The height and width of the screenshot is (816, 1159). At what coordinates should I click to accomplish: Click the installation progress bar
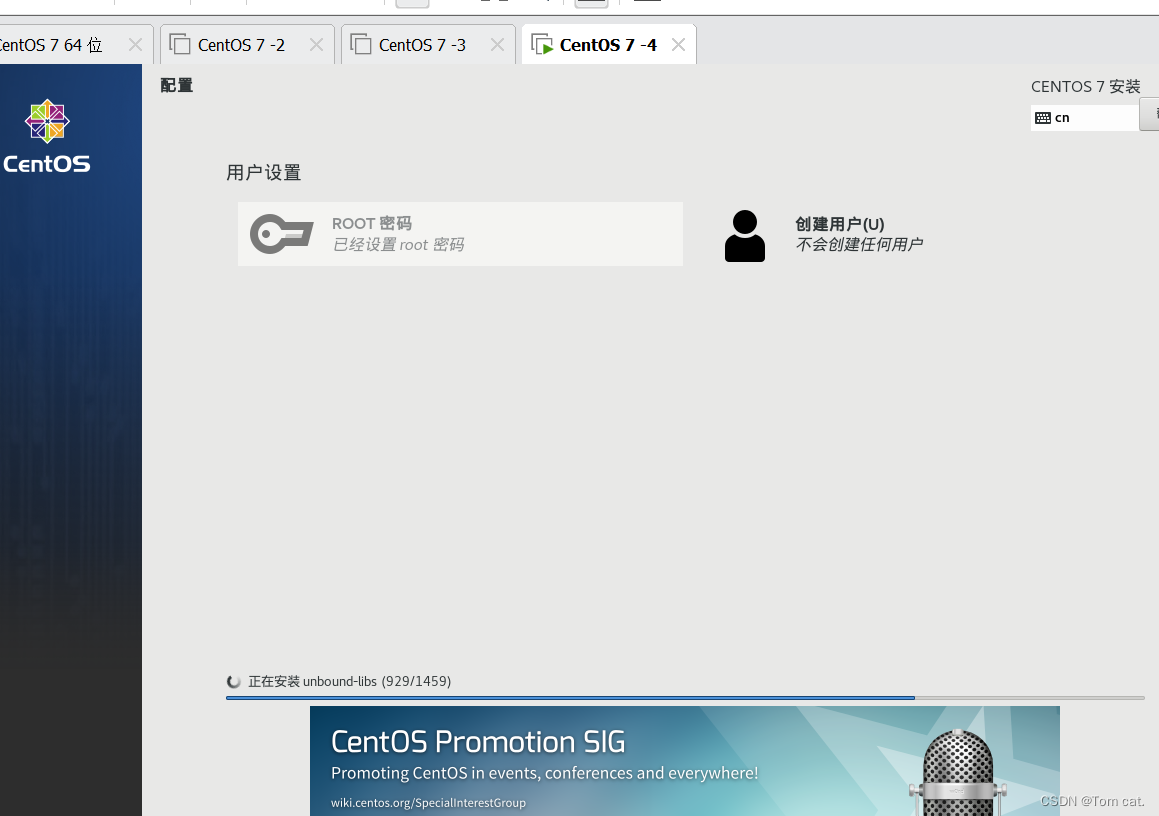(685, 698)
